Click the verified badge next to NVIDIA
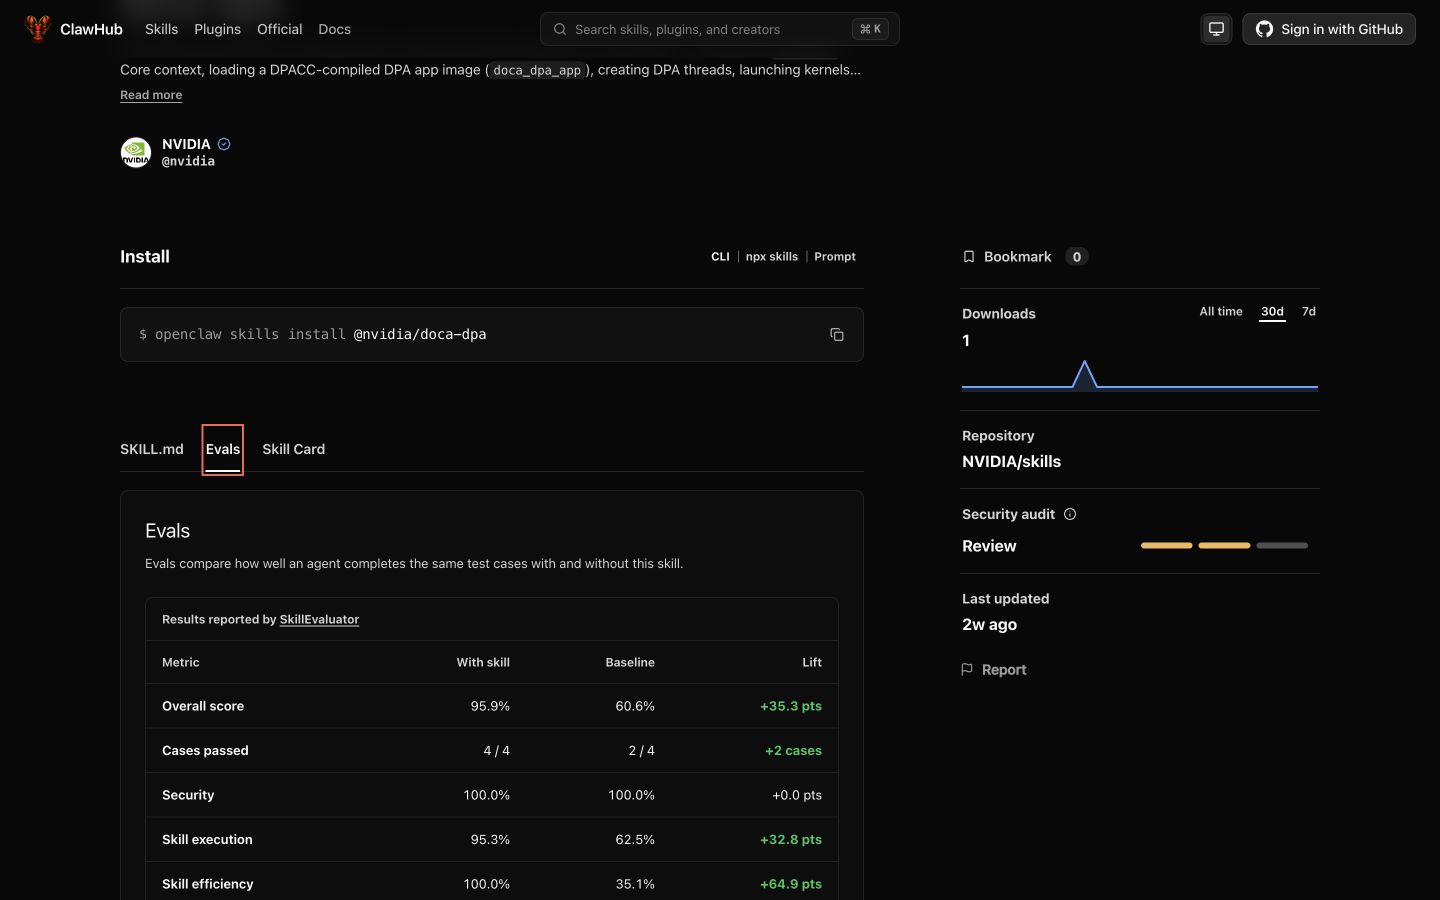Screen dimensions: 1440x900 (x=224, y=144)
